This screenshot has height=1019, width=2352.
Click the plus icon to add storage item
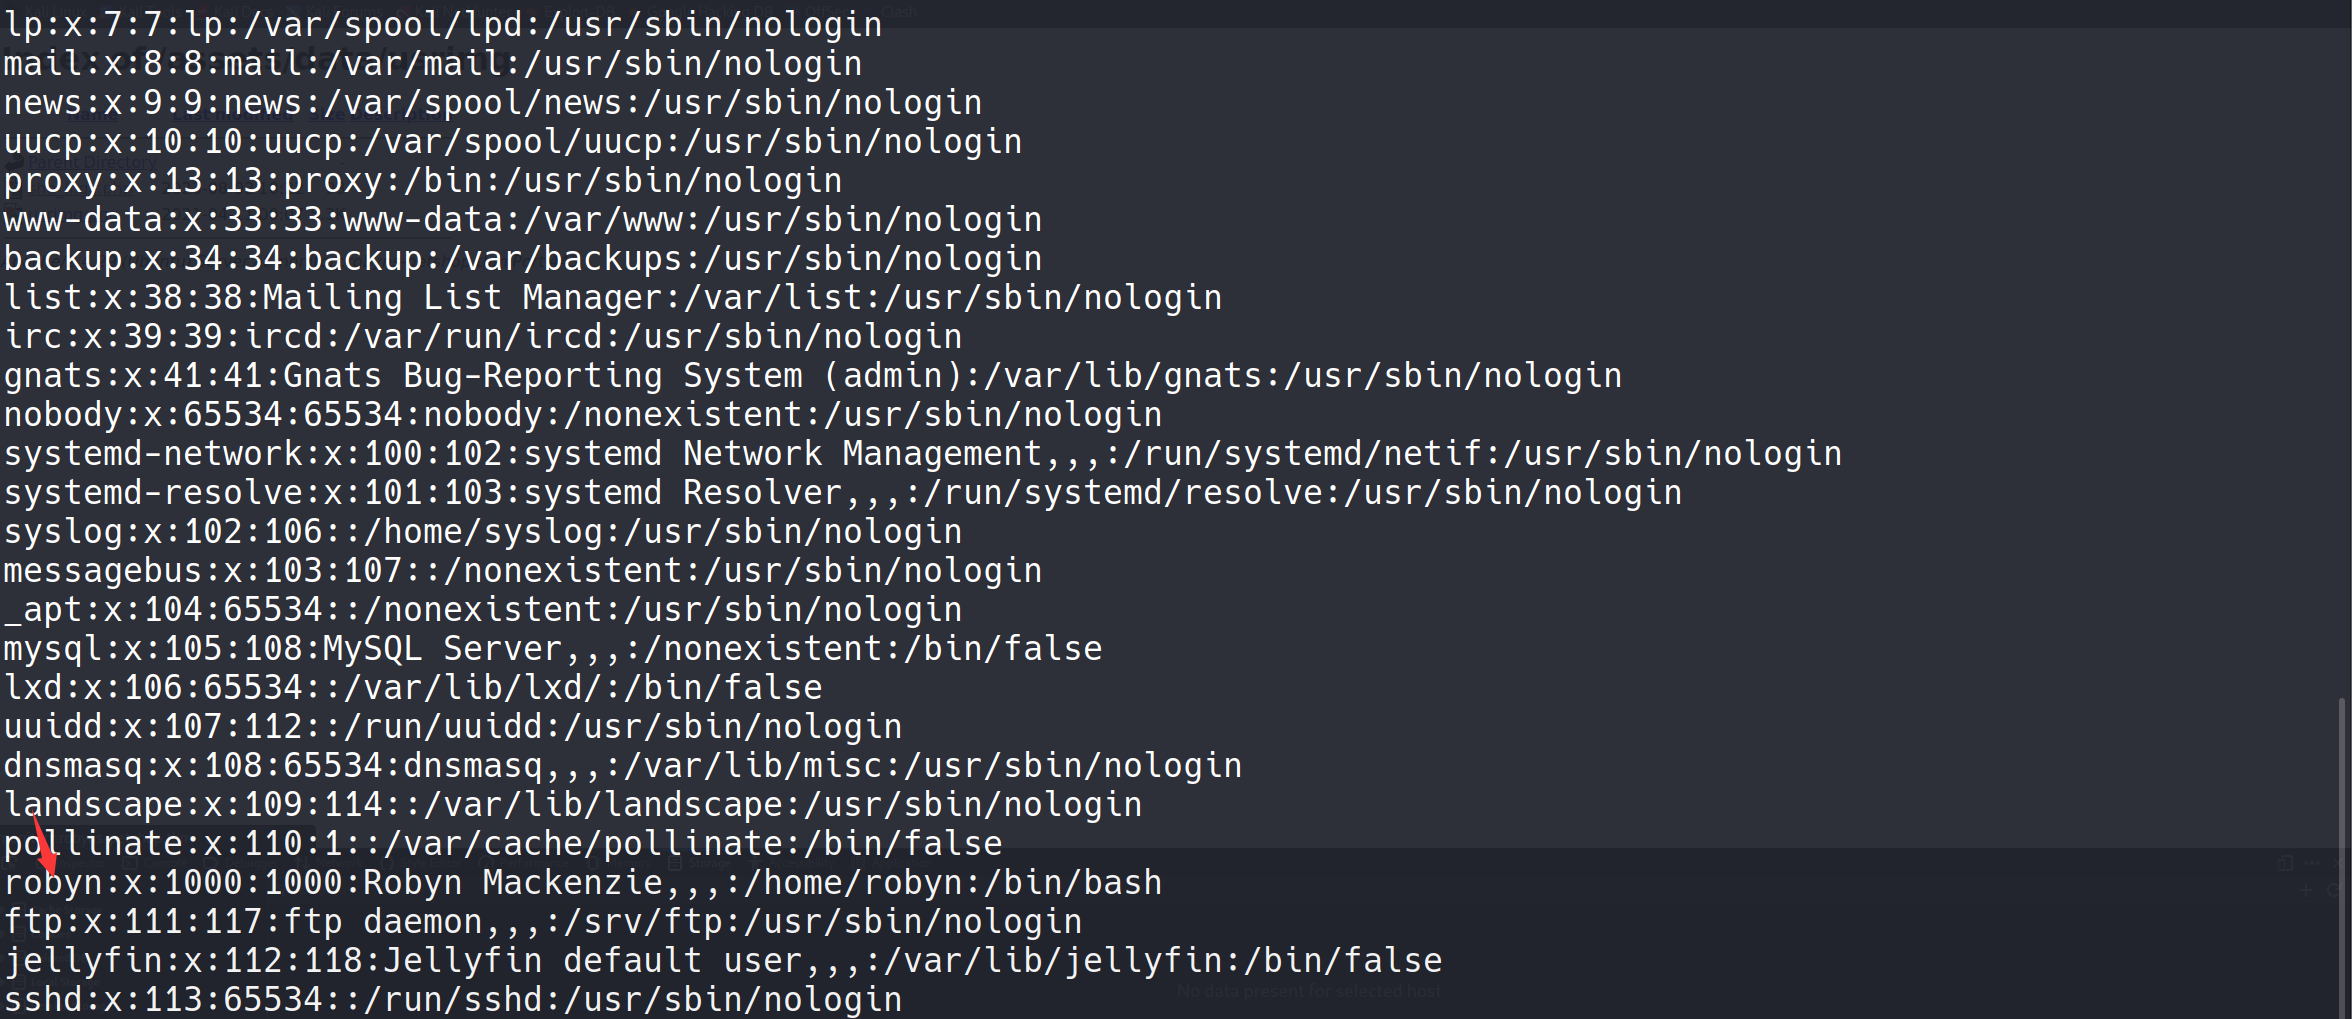pyautogui.click(x=2306, y=890)
